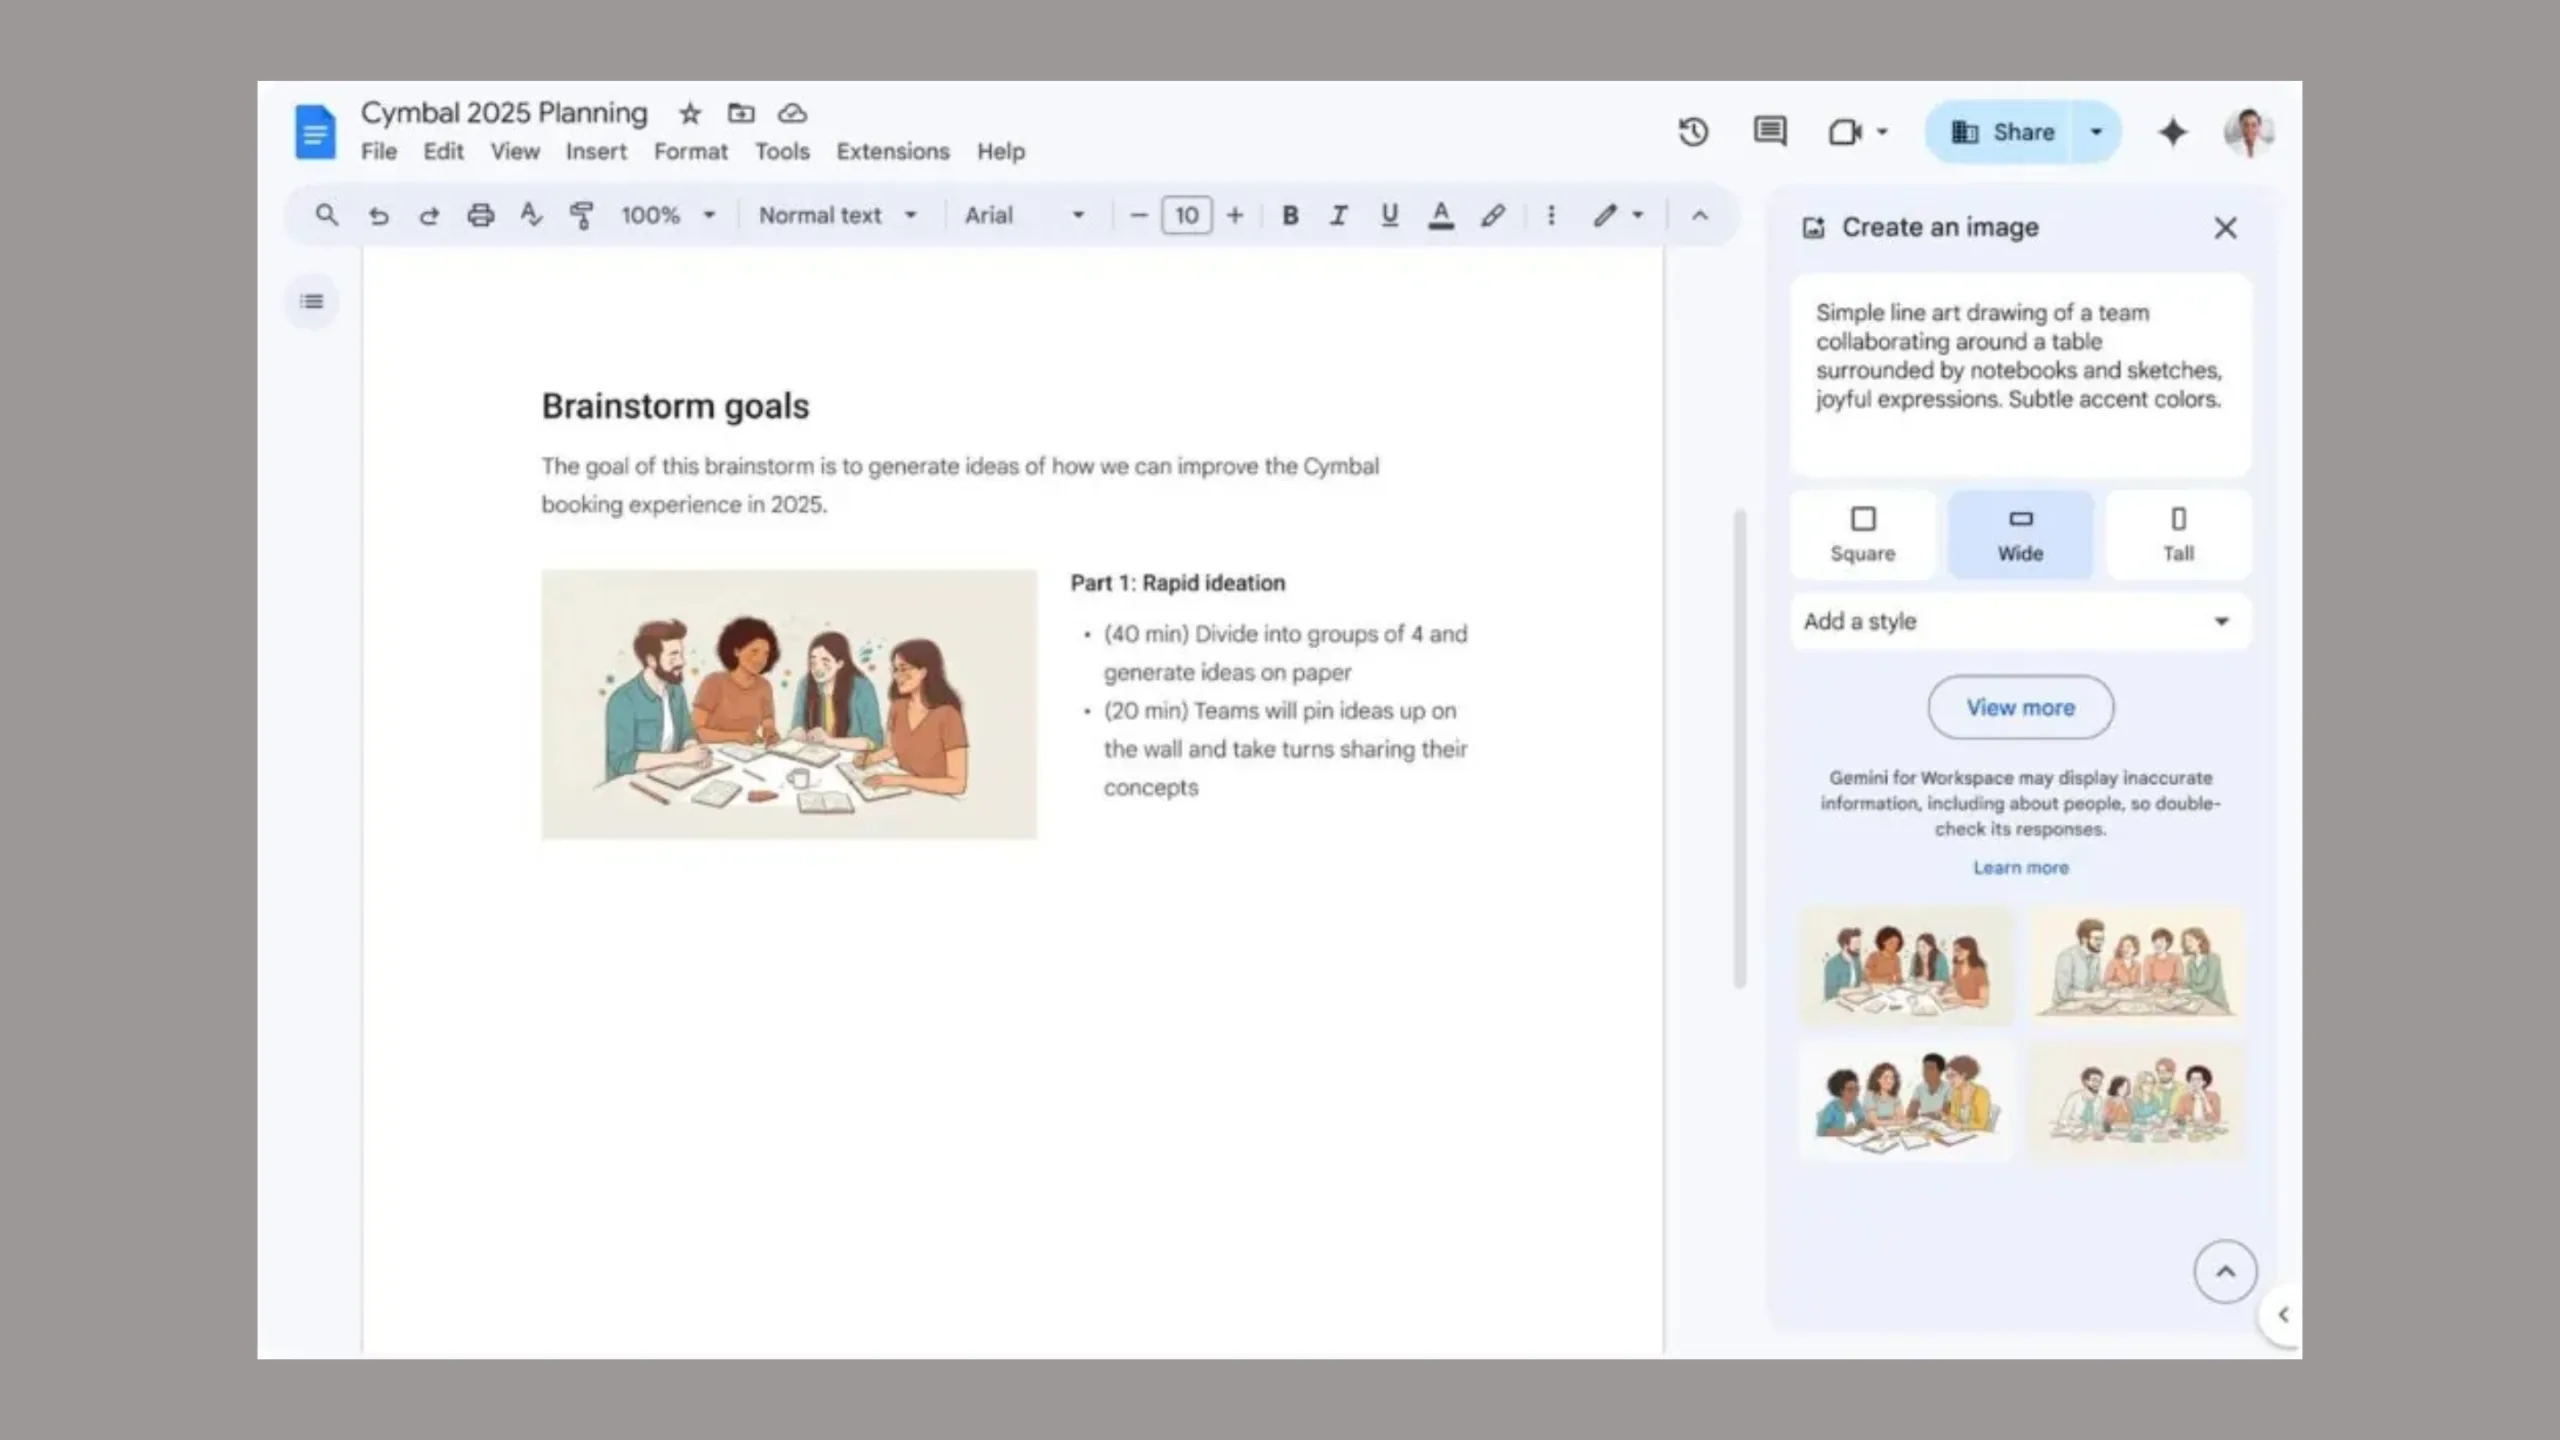The height and width of the screenshot is (1440, 2560).
Task: Select the Square aspect ratio
Action: (1863, 535)
